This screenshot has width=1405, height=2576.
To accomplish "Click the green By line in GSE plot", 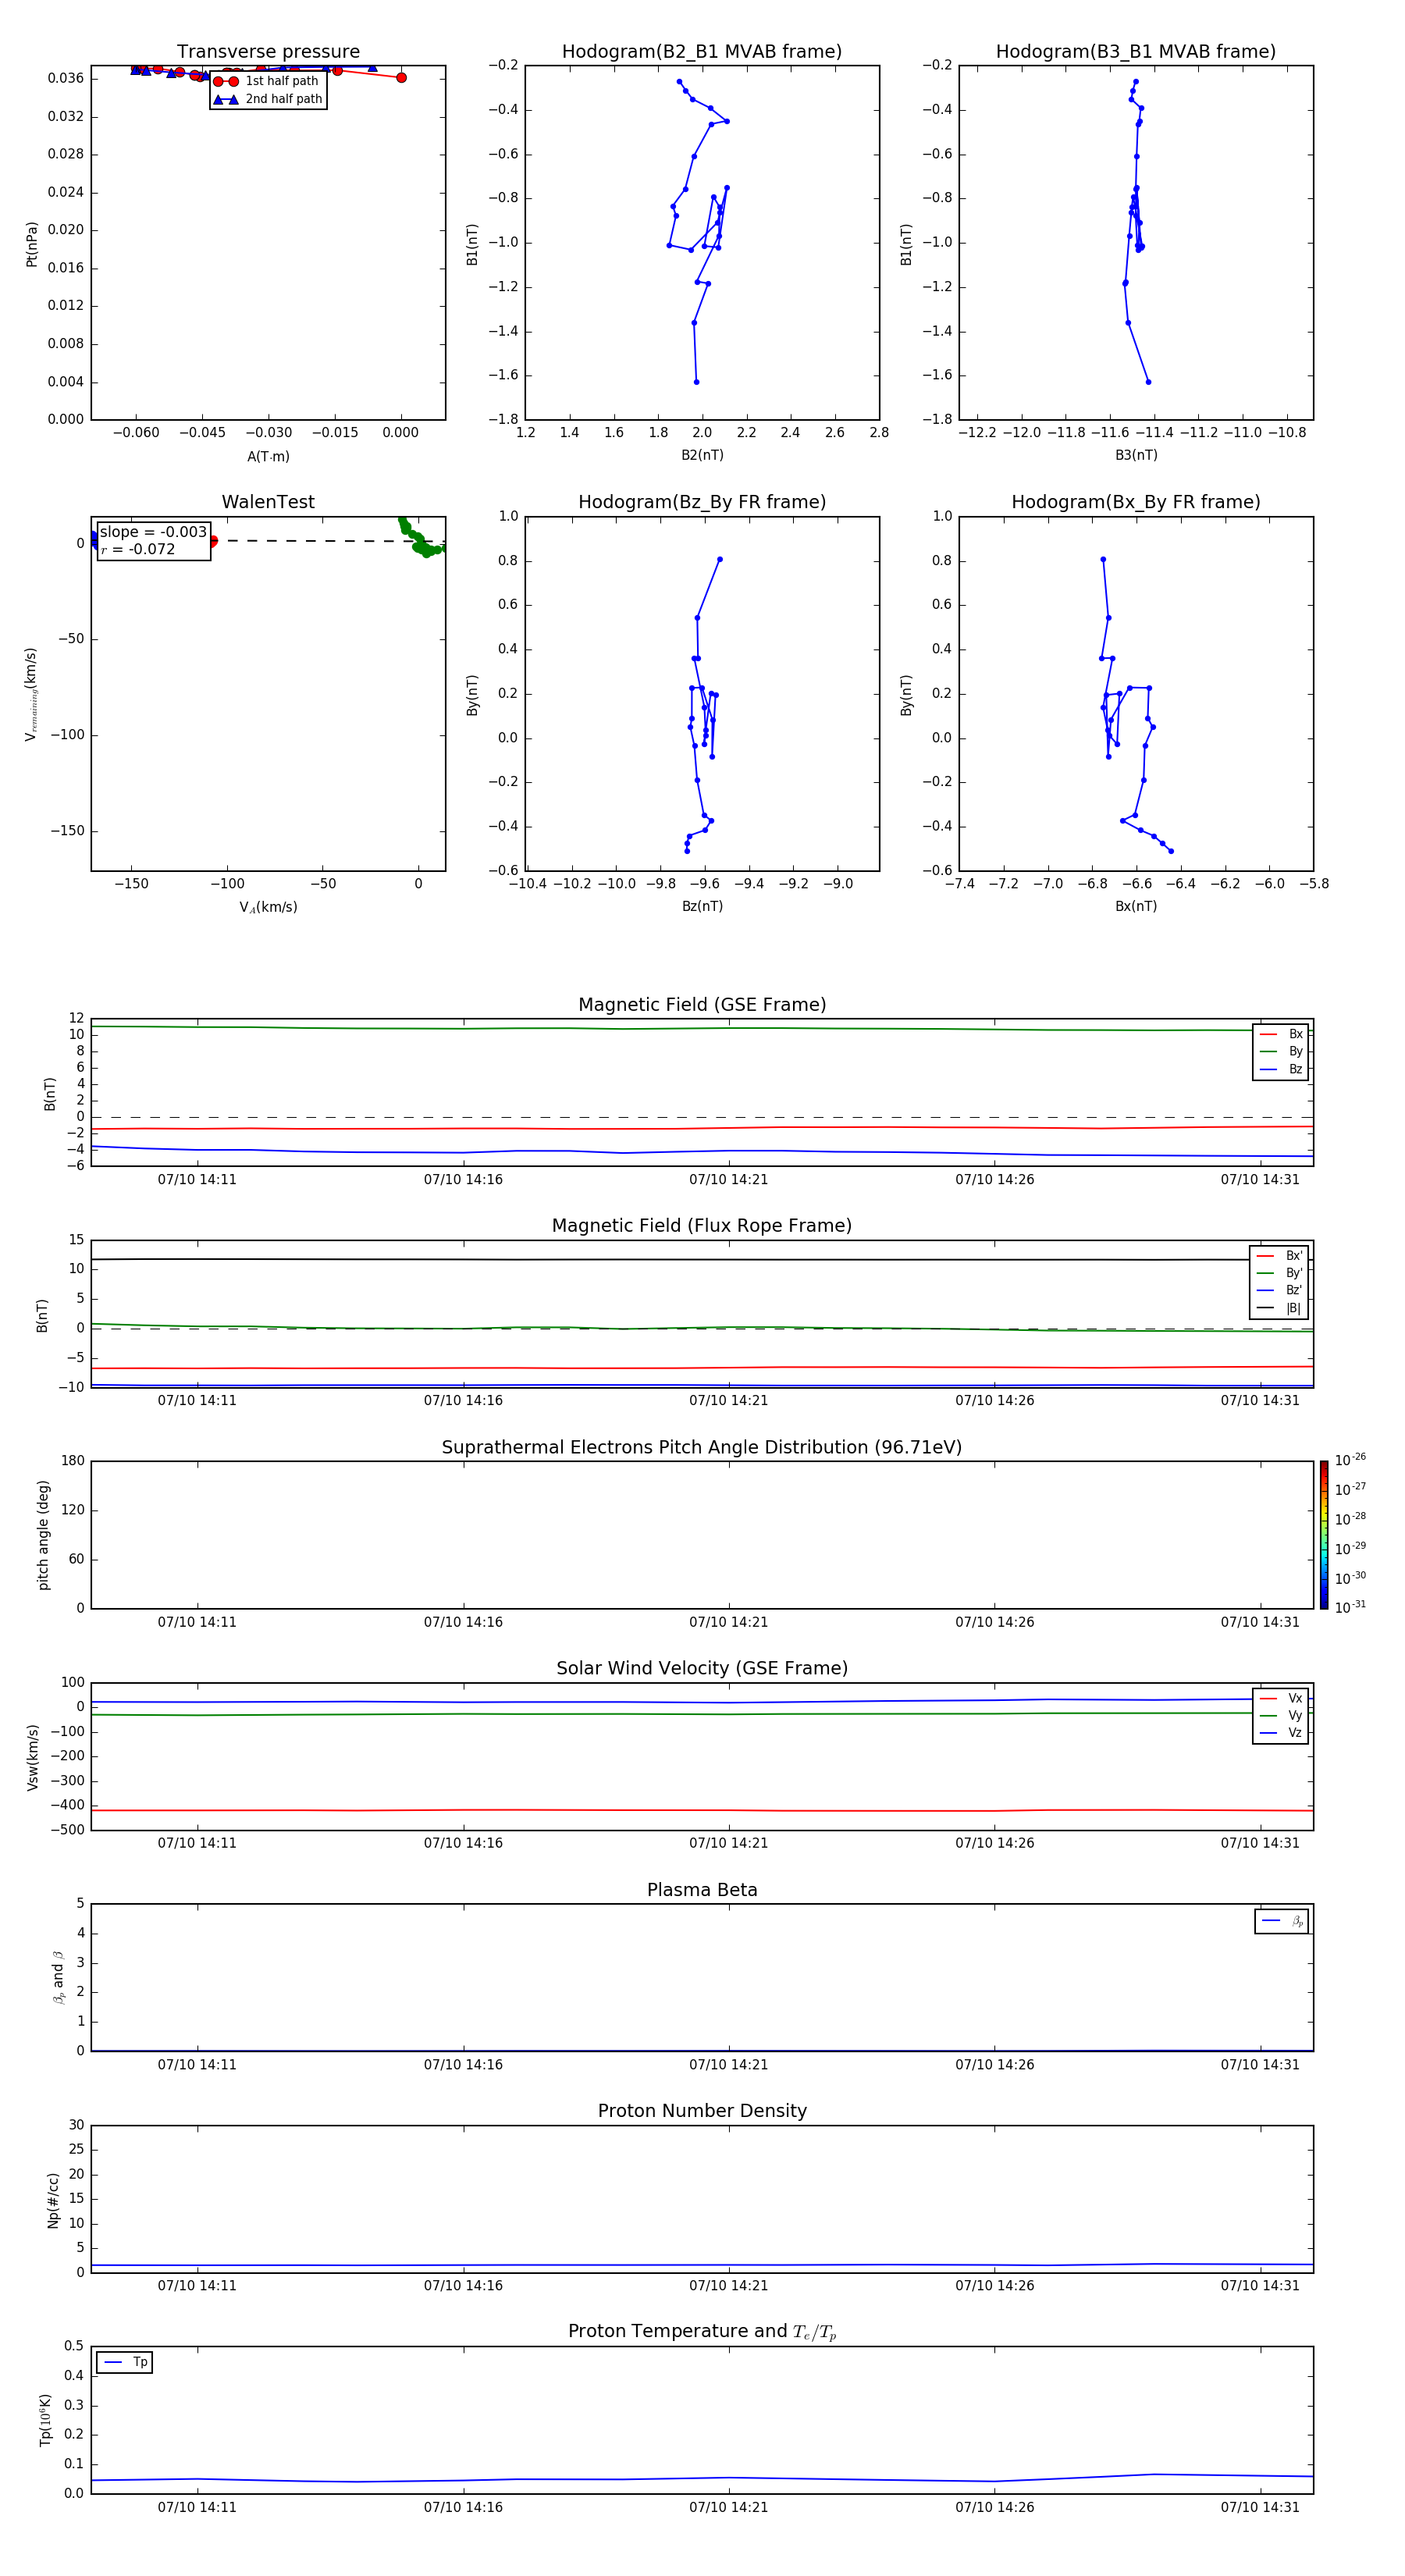I will [x=702, y=1028].
